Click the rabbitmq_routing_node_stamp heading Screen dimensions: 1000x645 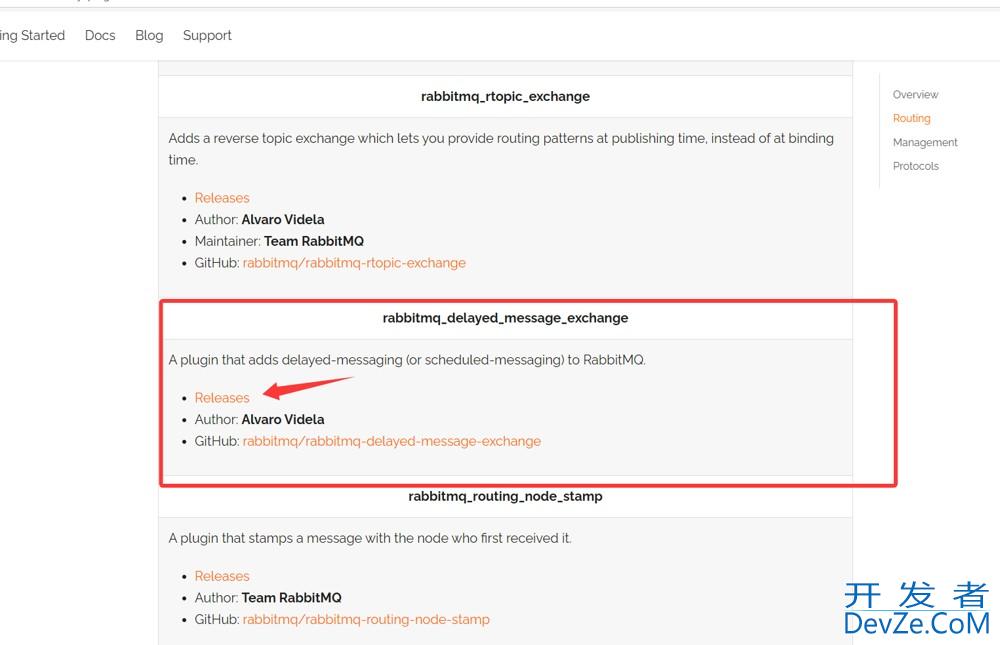pos(505,496)
